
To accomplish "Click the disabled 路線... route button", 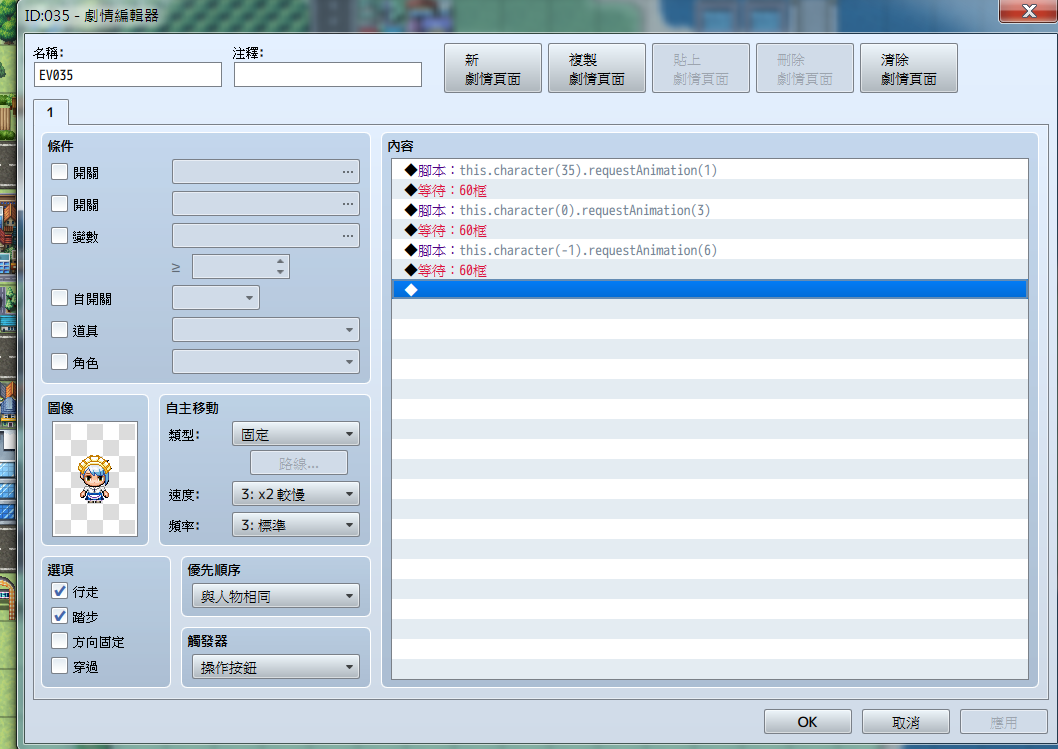I will [x=299, y=463].
